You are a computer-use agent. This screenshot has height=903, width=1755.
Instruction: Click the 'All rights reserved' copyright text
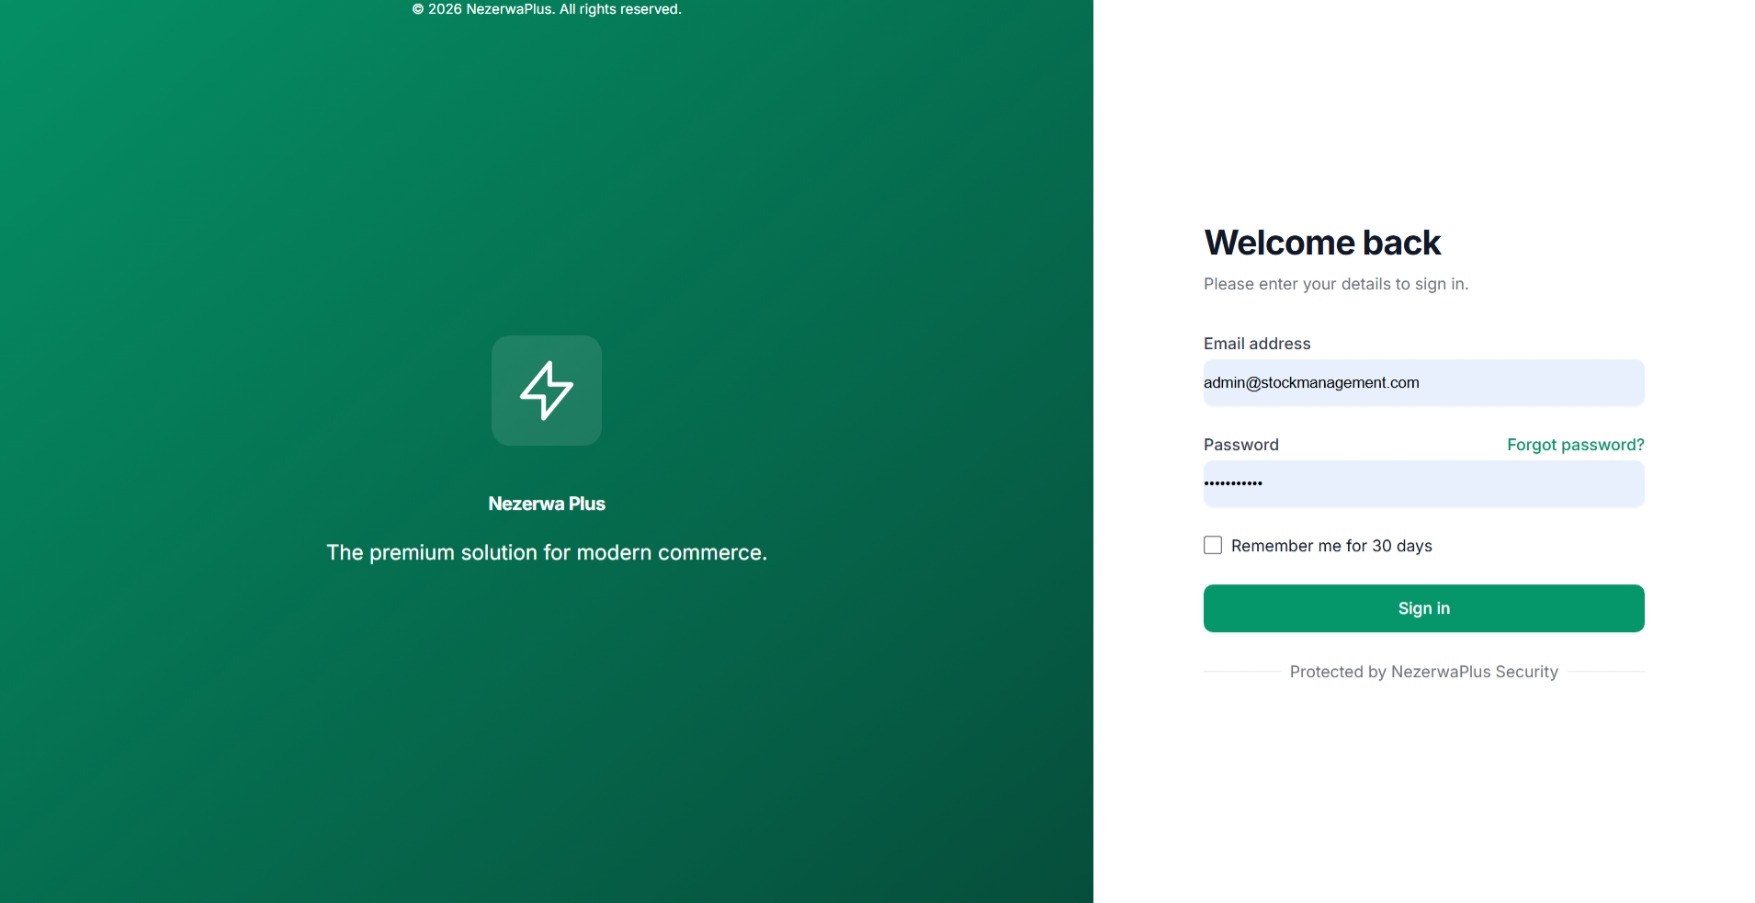(620, 9)
